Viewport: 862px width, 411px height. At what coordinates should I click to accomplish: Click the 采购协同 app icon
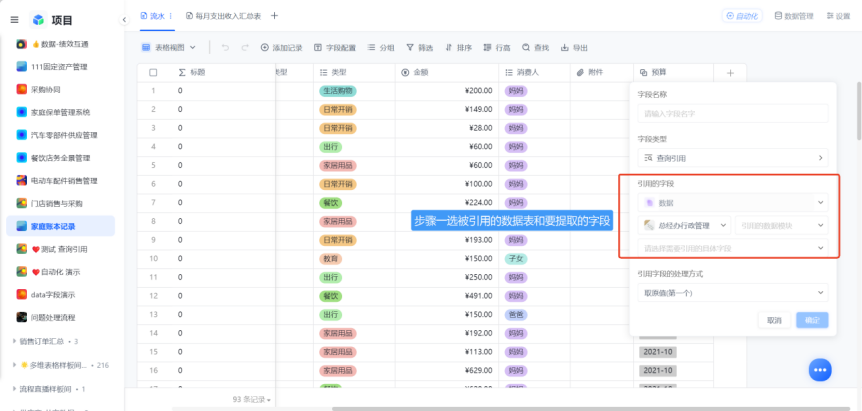(21, 90)
